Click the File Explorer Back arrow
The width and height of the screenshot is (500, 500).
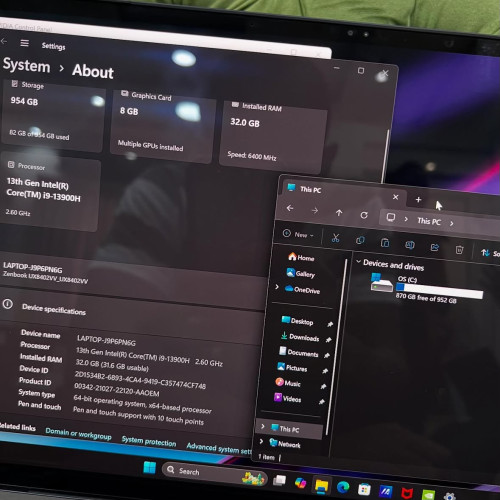[290, 208]
